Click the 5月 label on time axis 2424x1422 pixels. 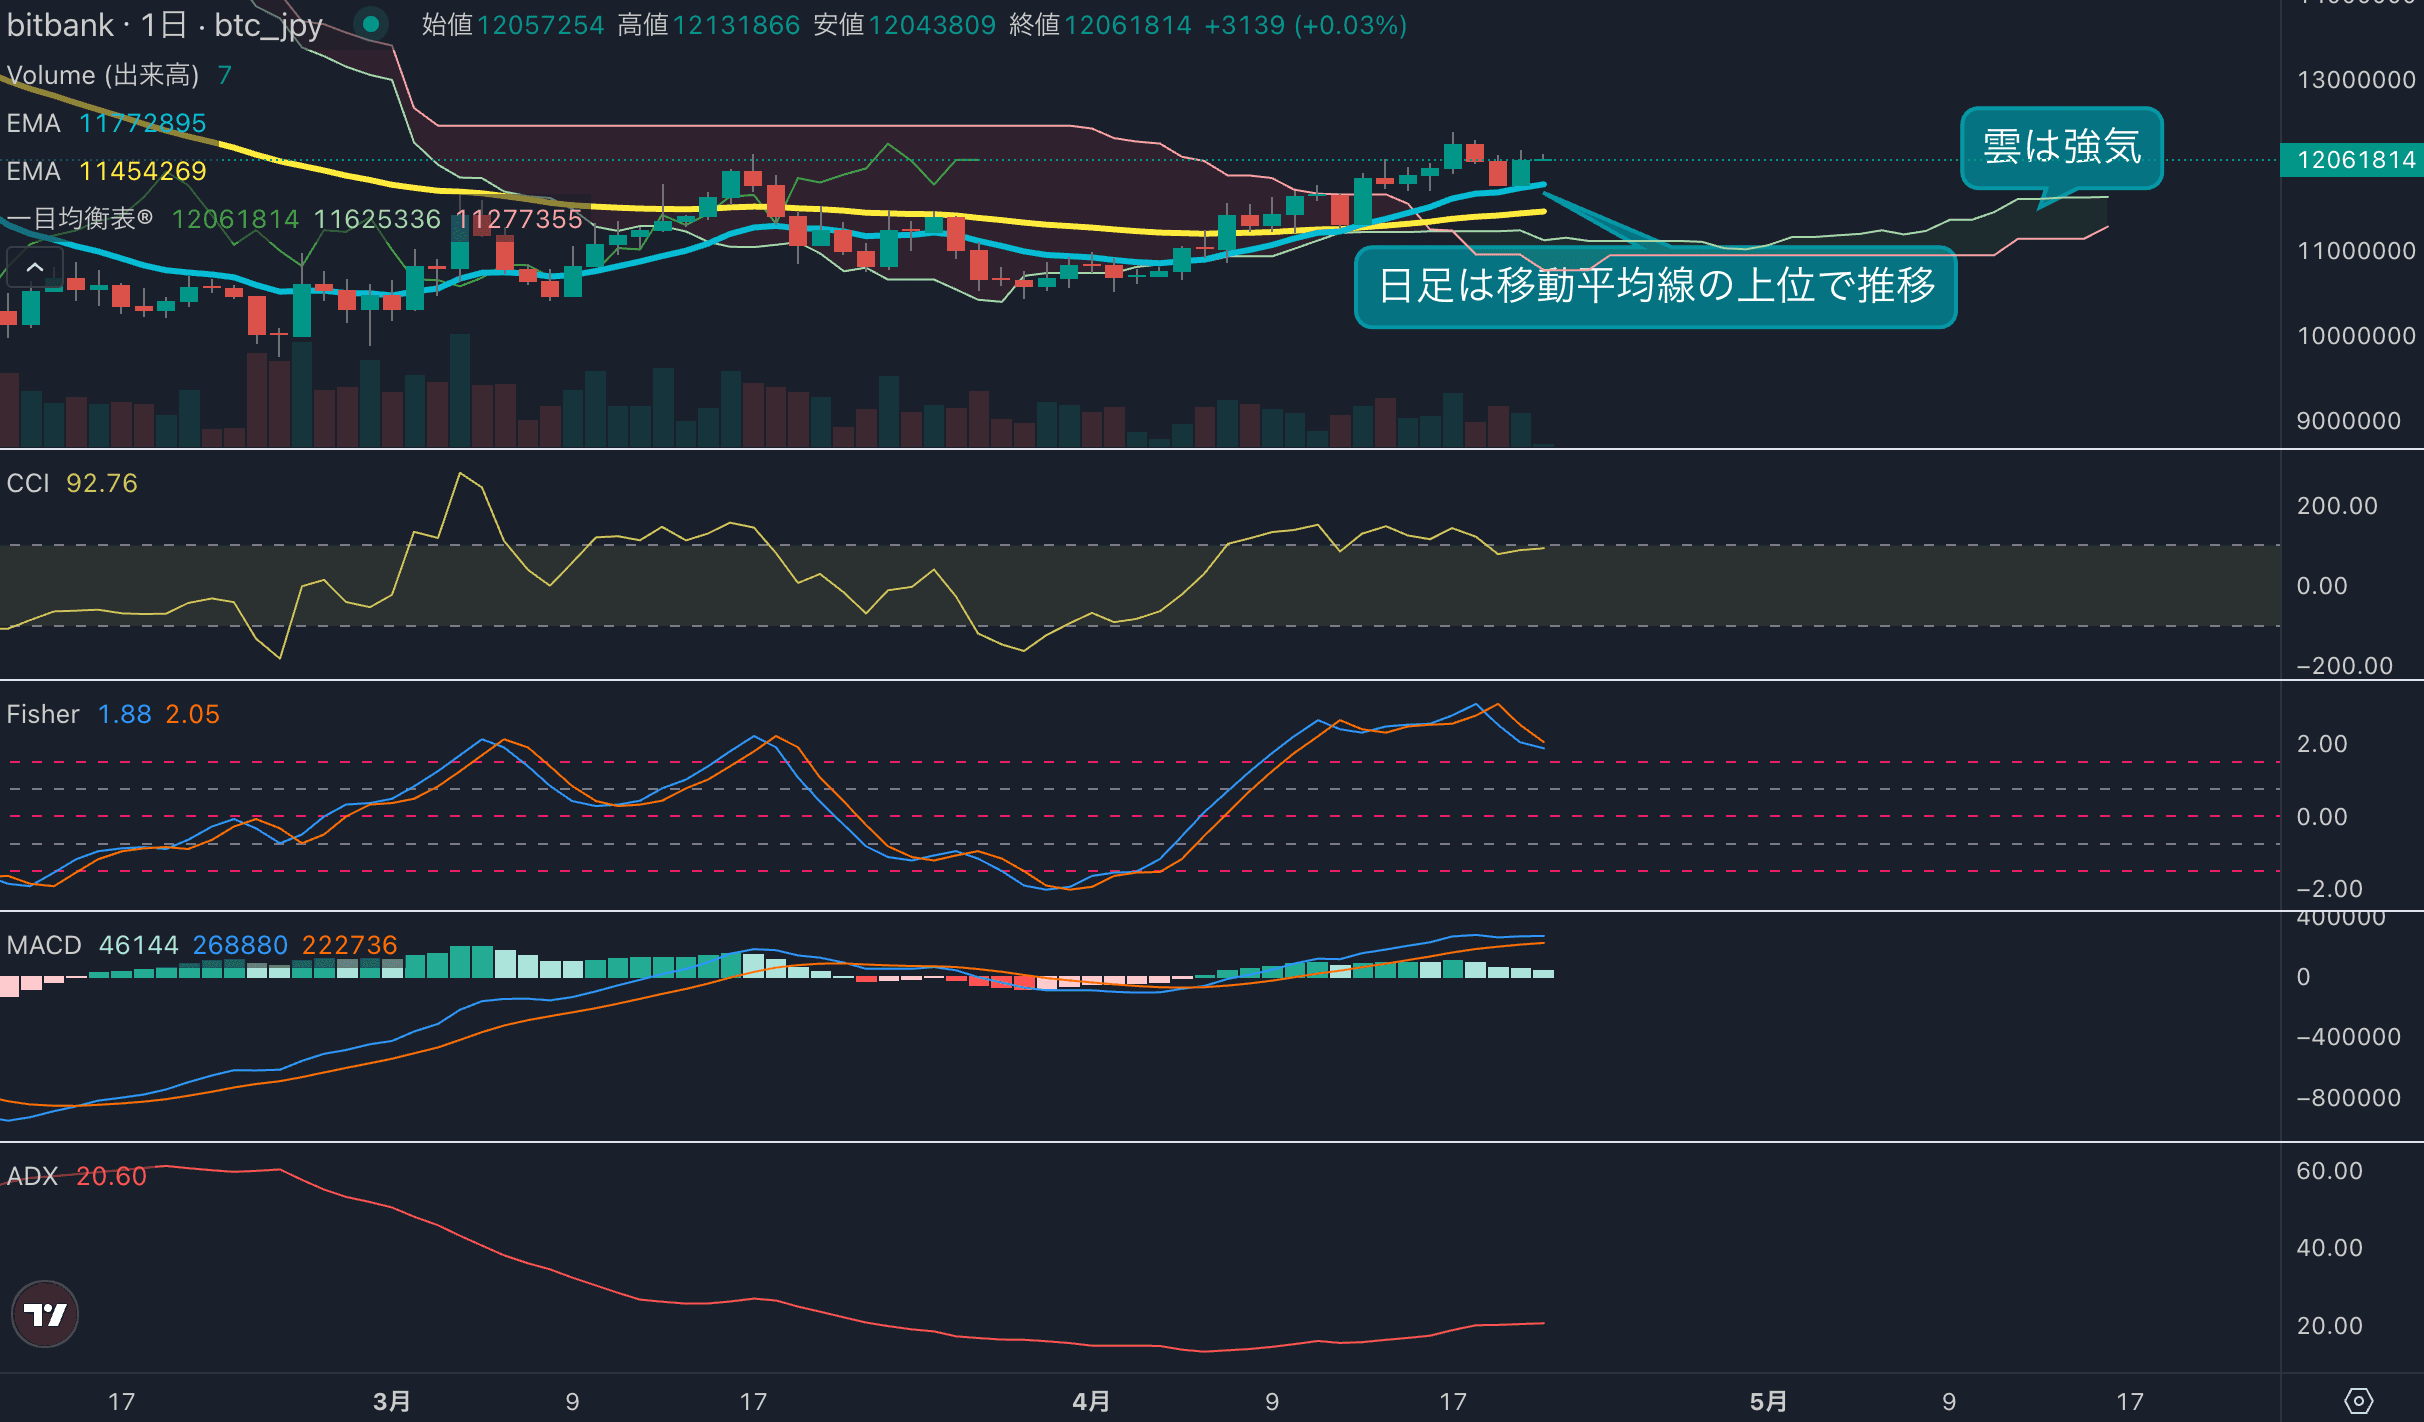pos(1768,1401)
